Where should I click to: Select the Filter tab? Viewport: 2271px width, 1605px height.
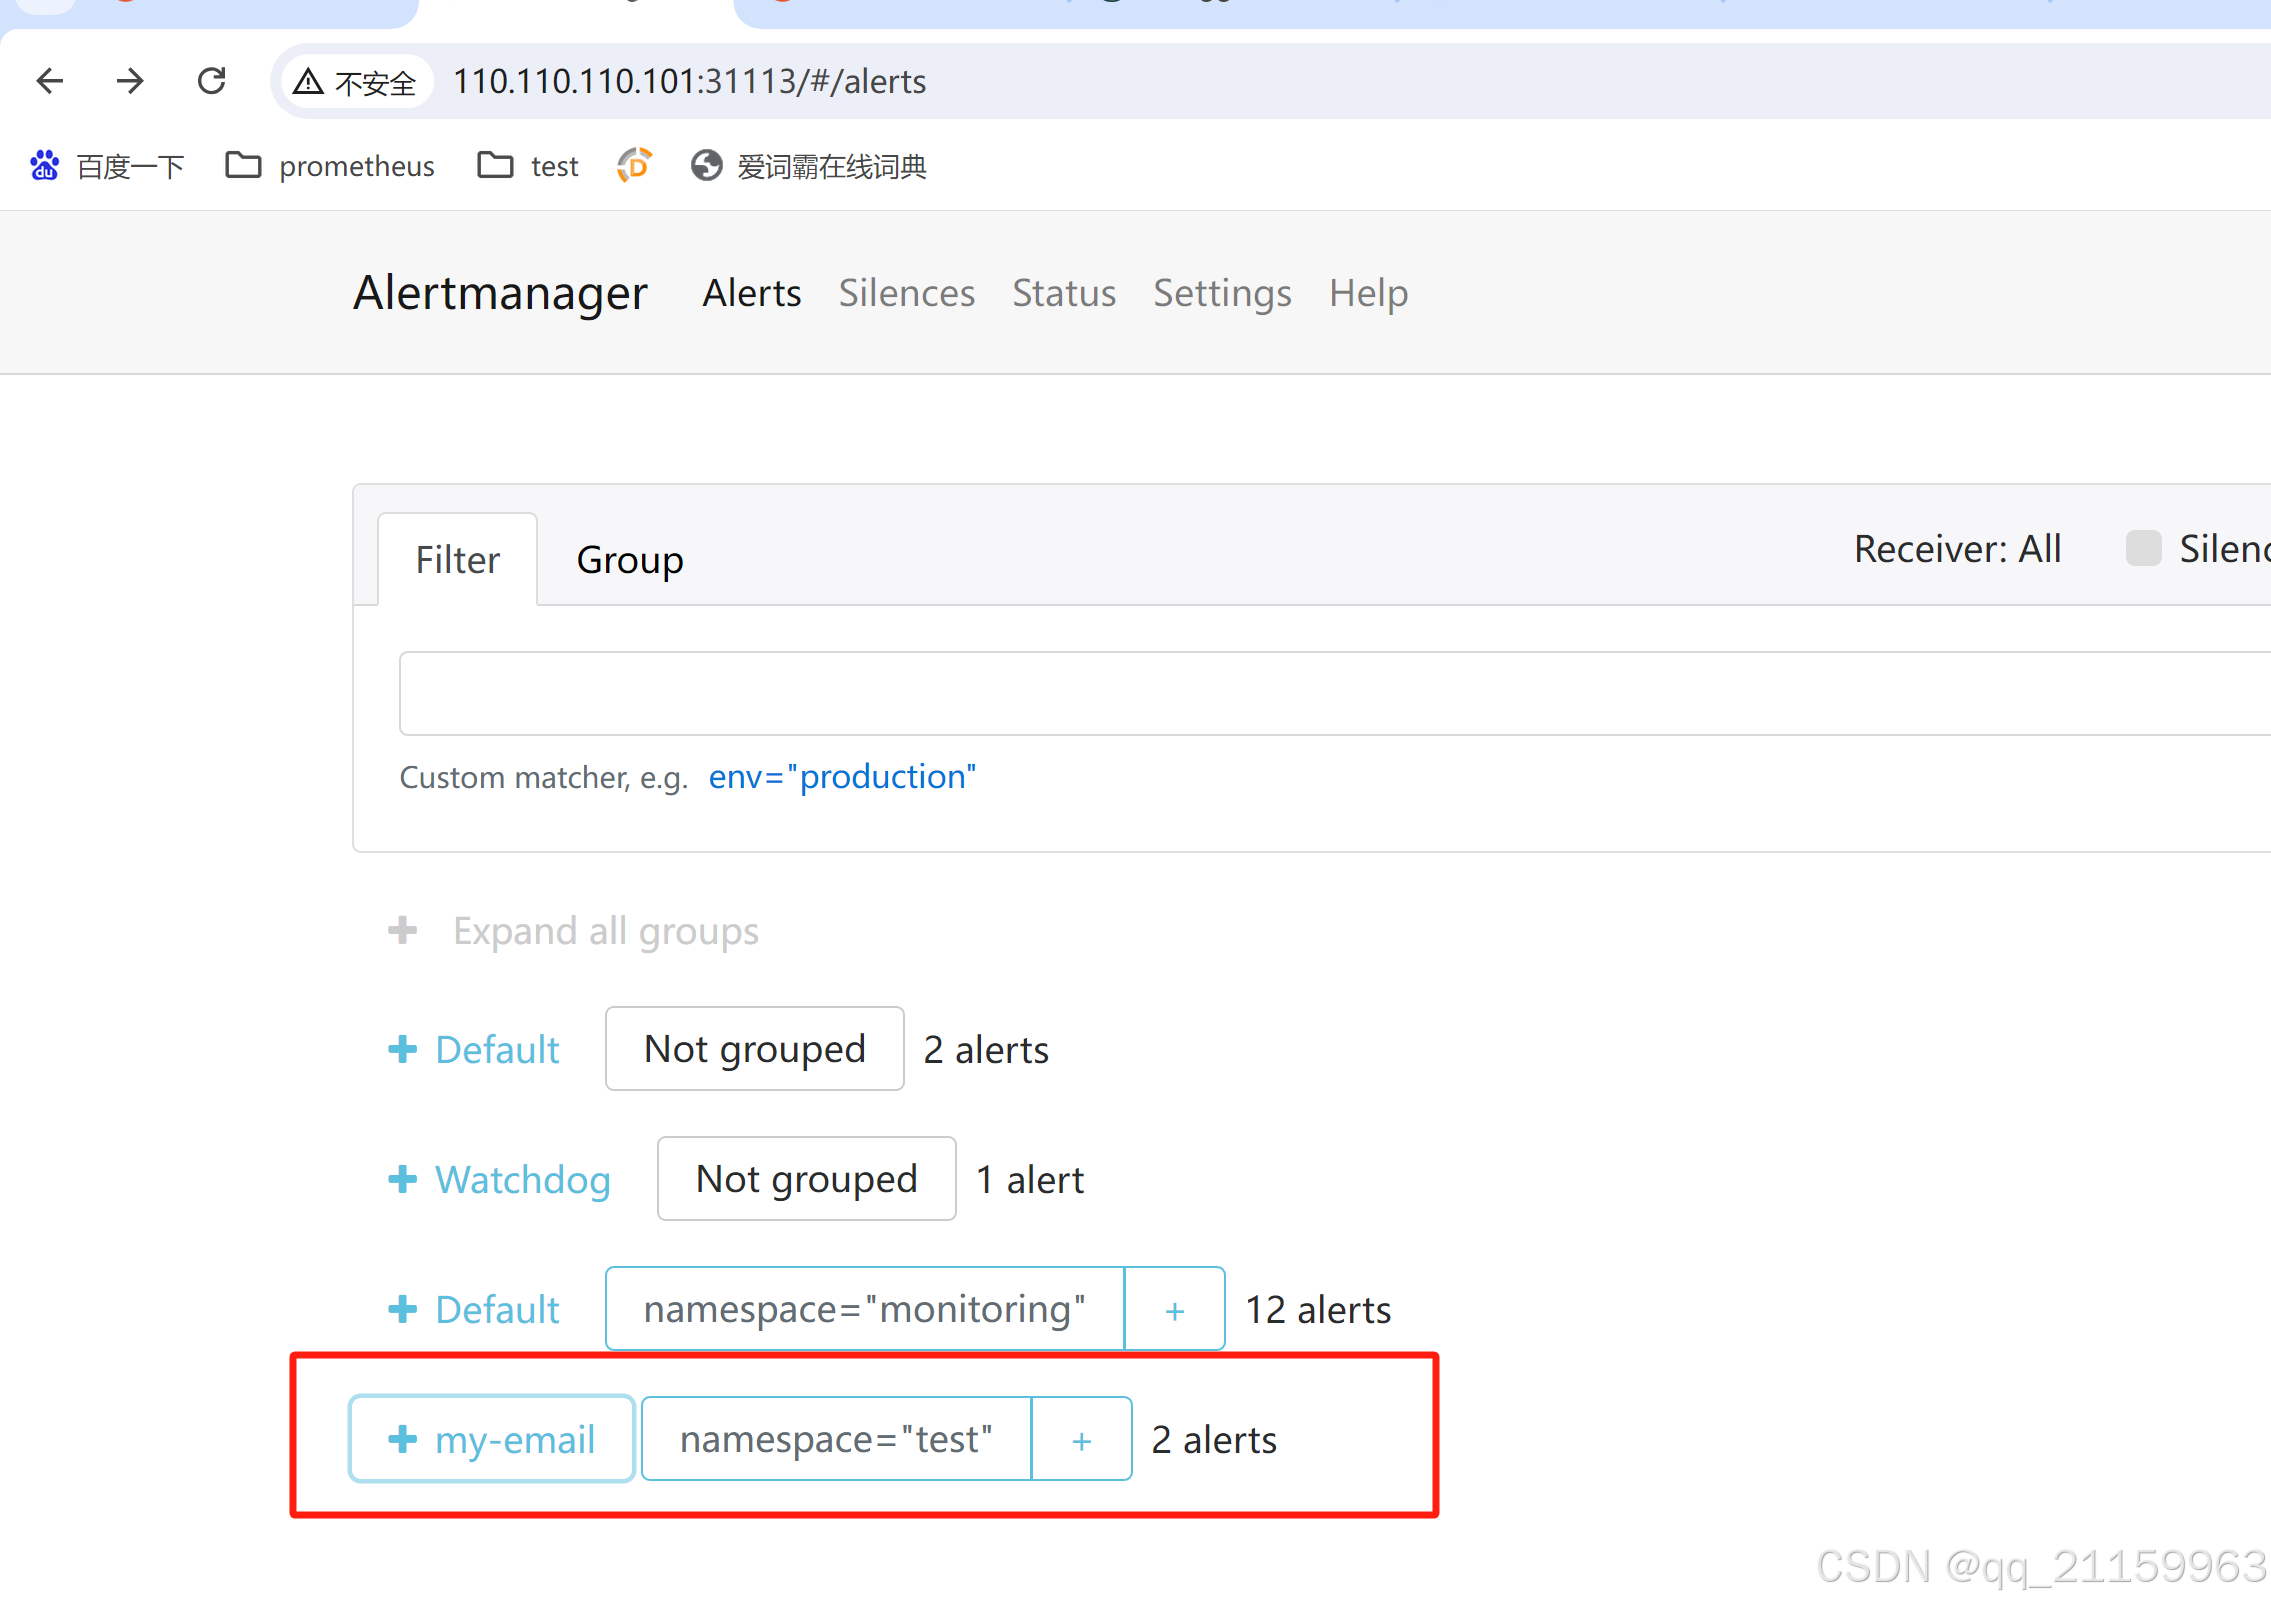(x=457, y=560)
